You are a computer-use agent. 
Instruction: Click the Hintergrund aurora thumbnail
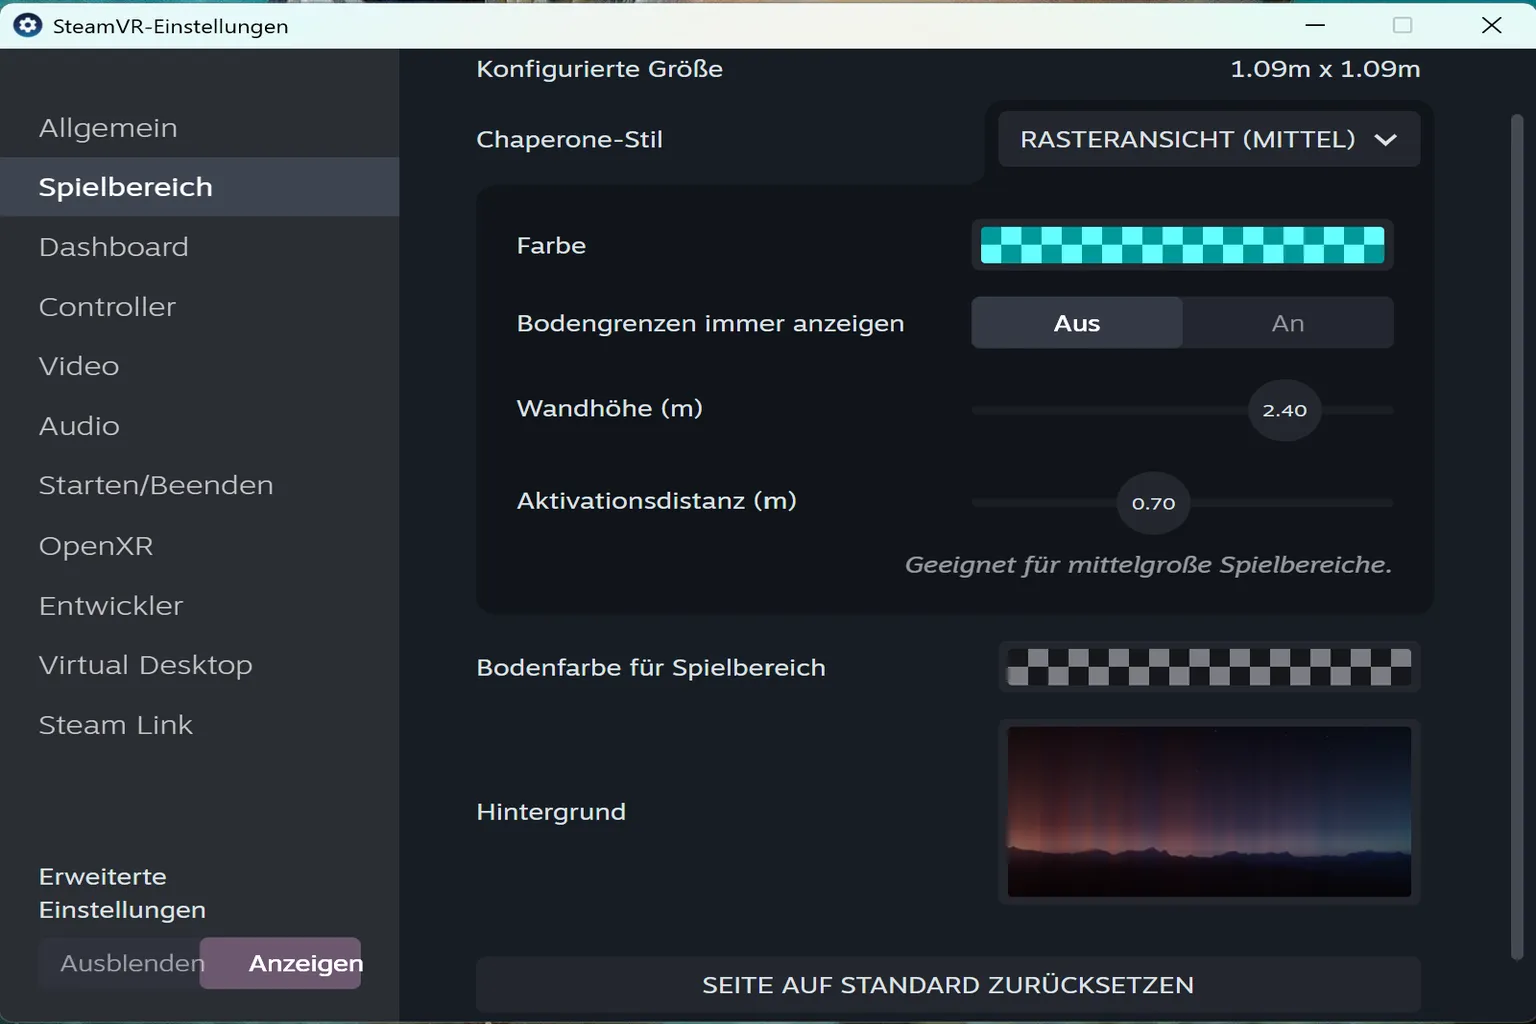pyautogui.click(x=1209, y=812)
